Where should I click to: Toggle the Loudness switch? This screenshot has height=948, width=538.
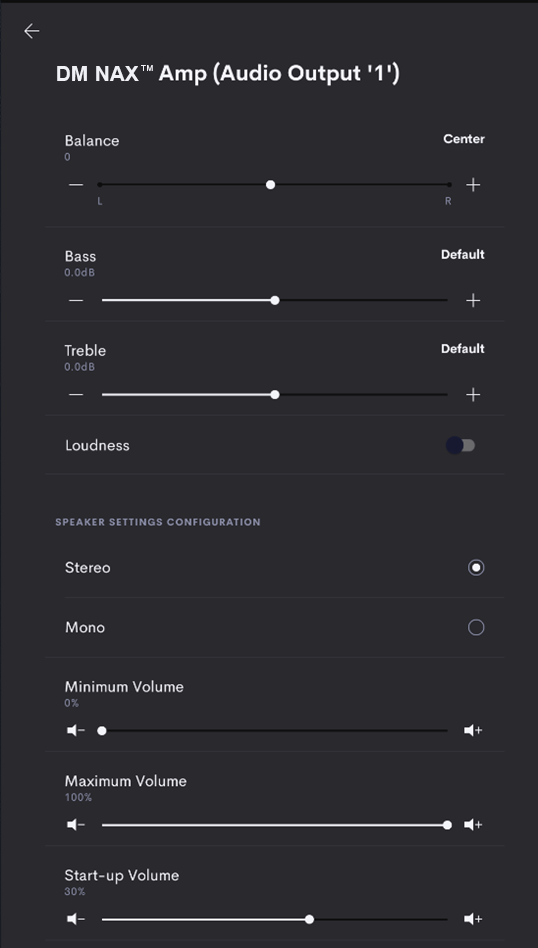point(461,446)
